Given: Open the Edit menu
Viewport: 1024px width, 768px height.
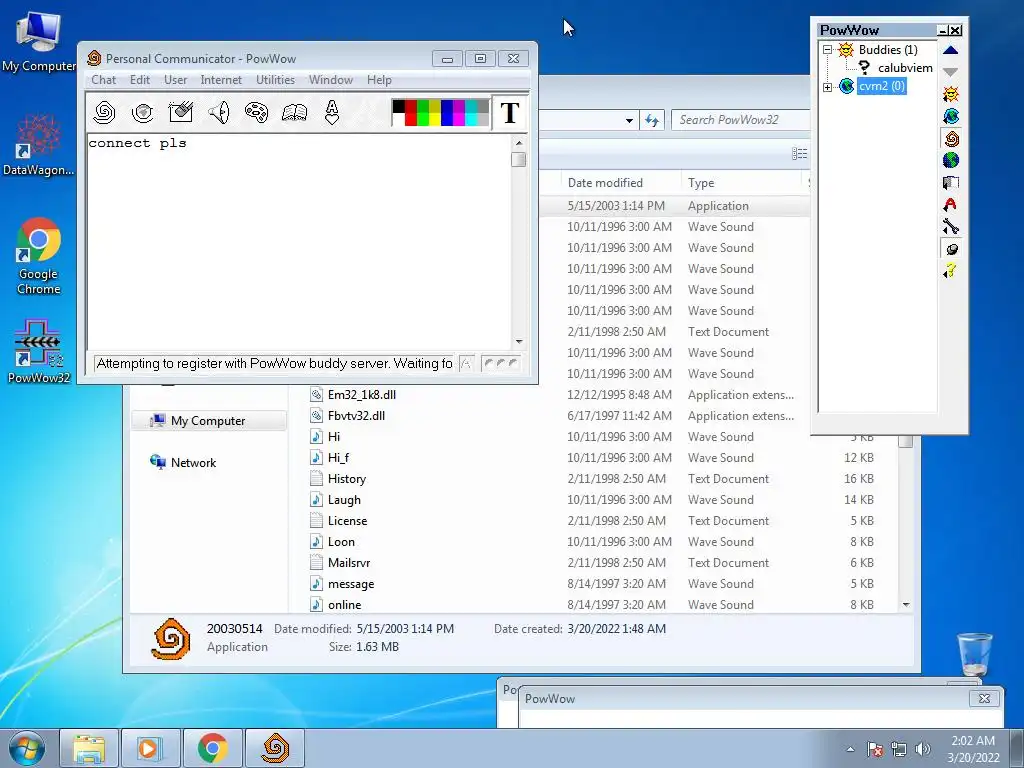Looking at the screenshot, I should [140, 80].
